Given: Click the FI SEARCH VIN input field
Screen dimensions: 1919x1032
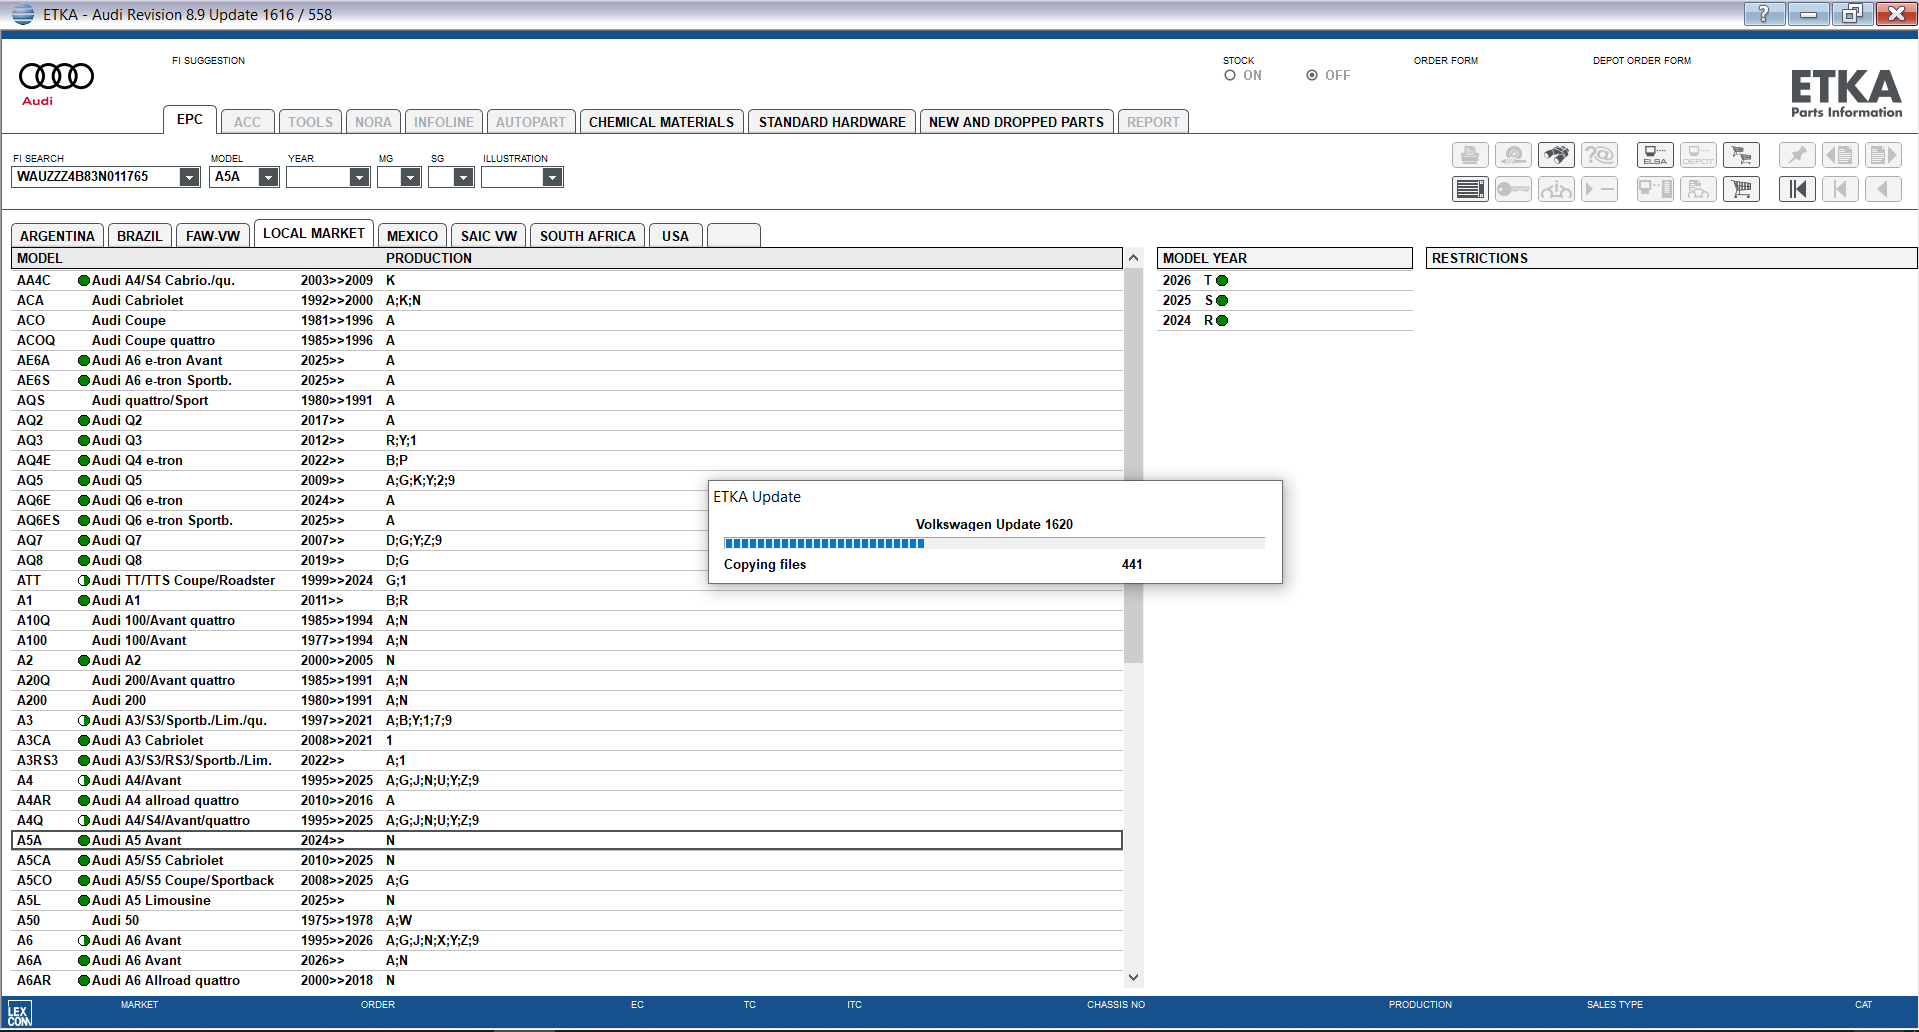Looking at the screenshot, I should point(96,177).
